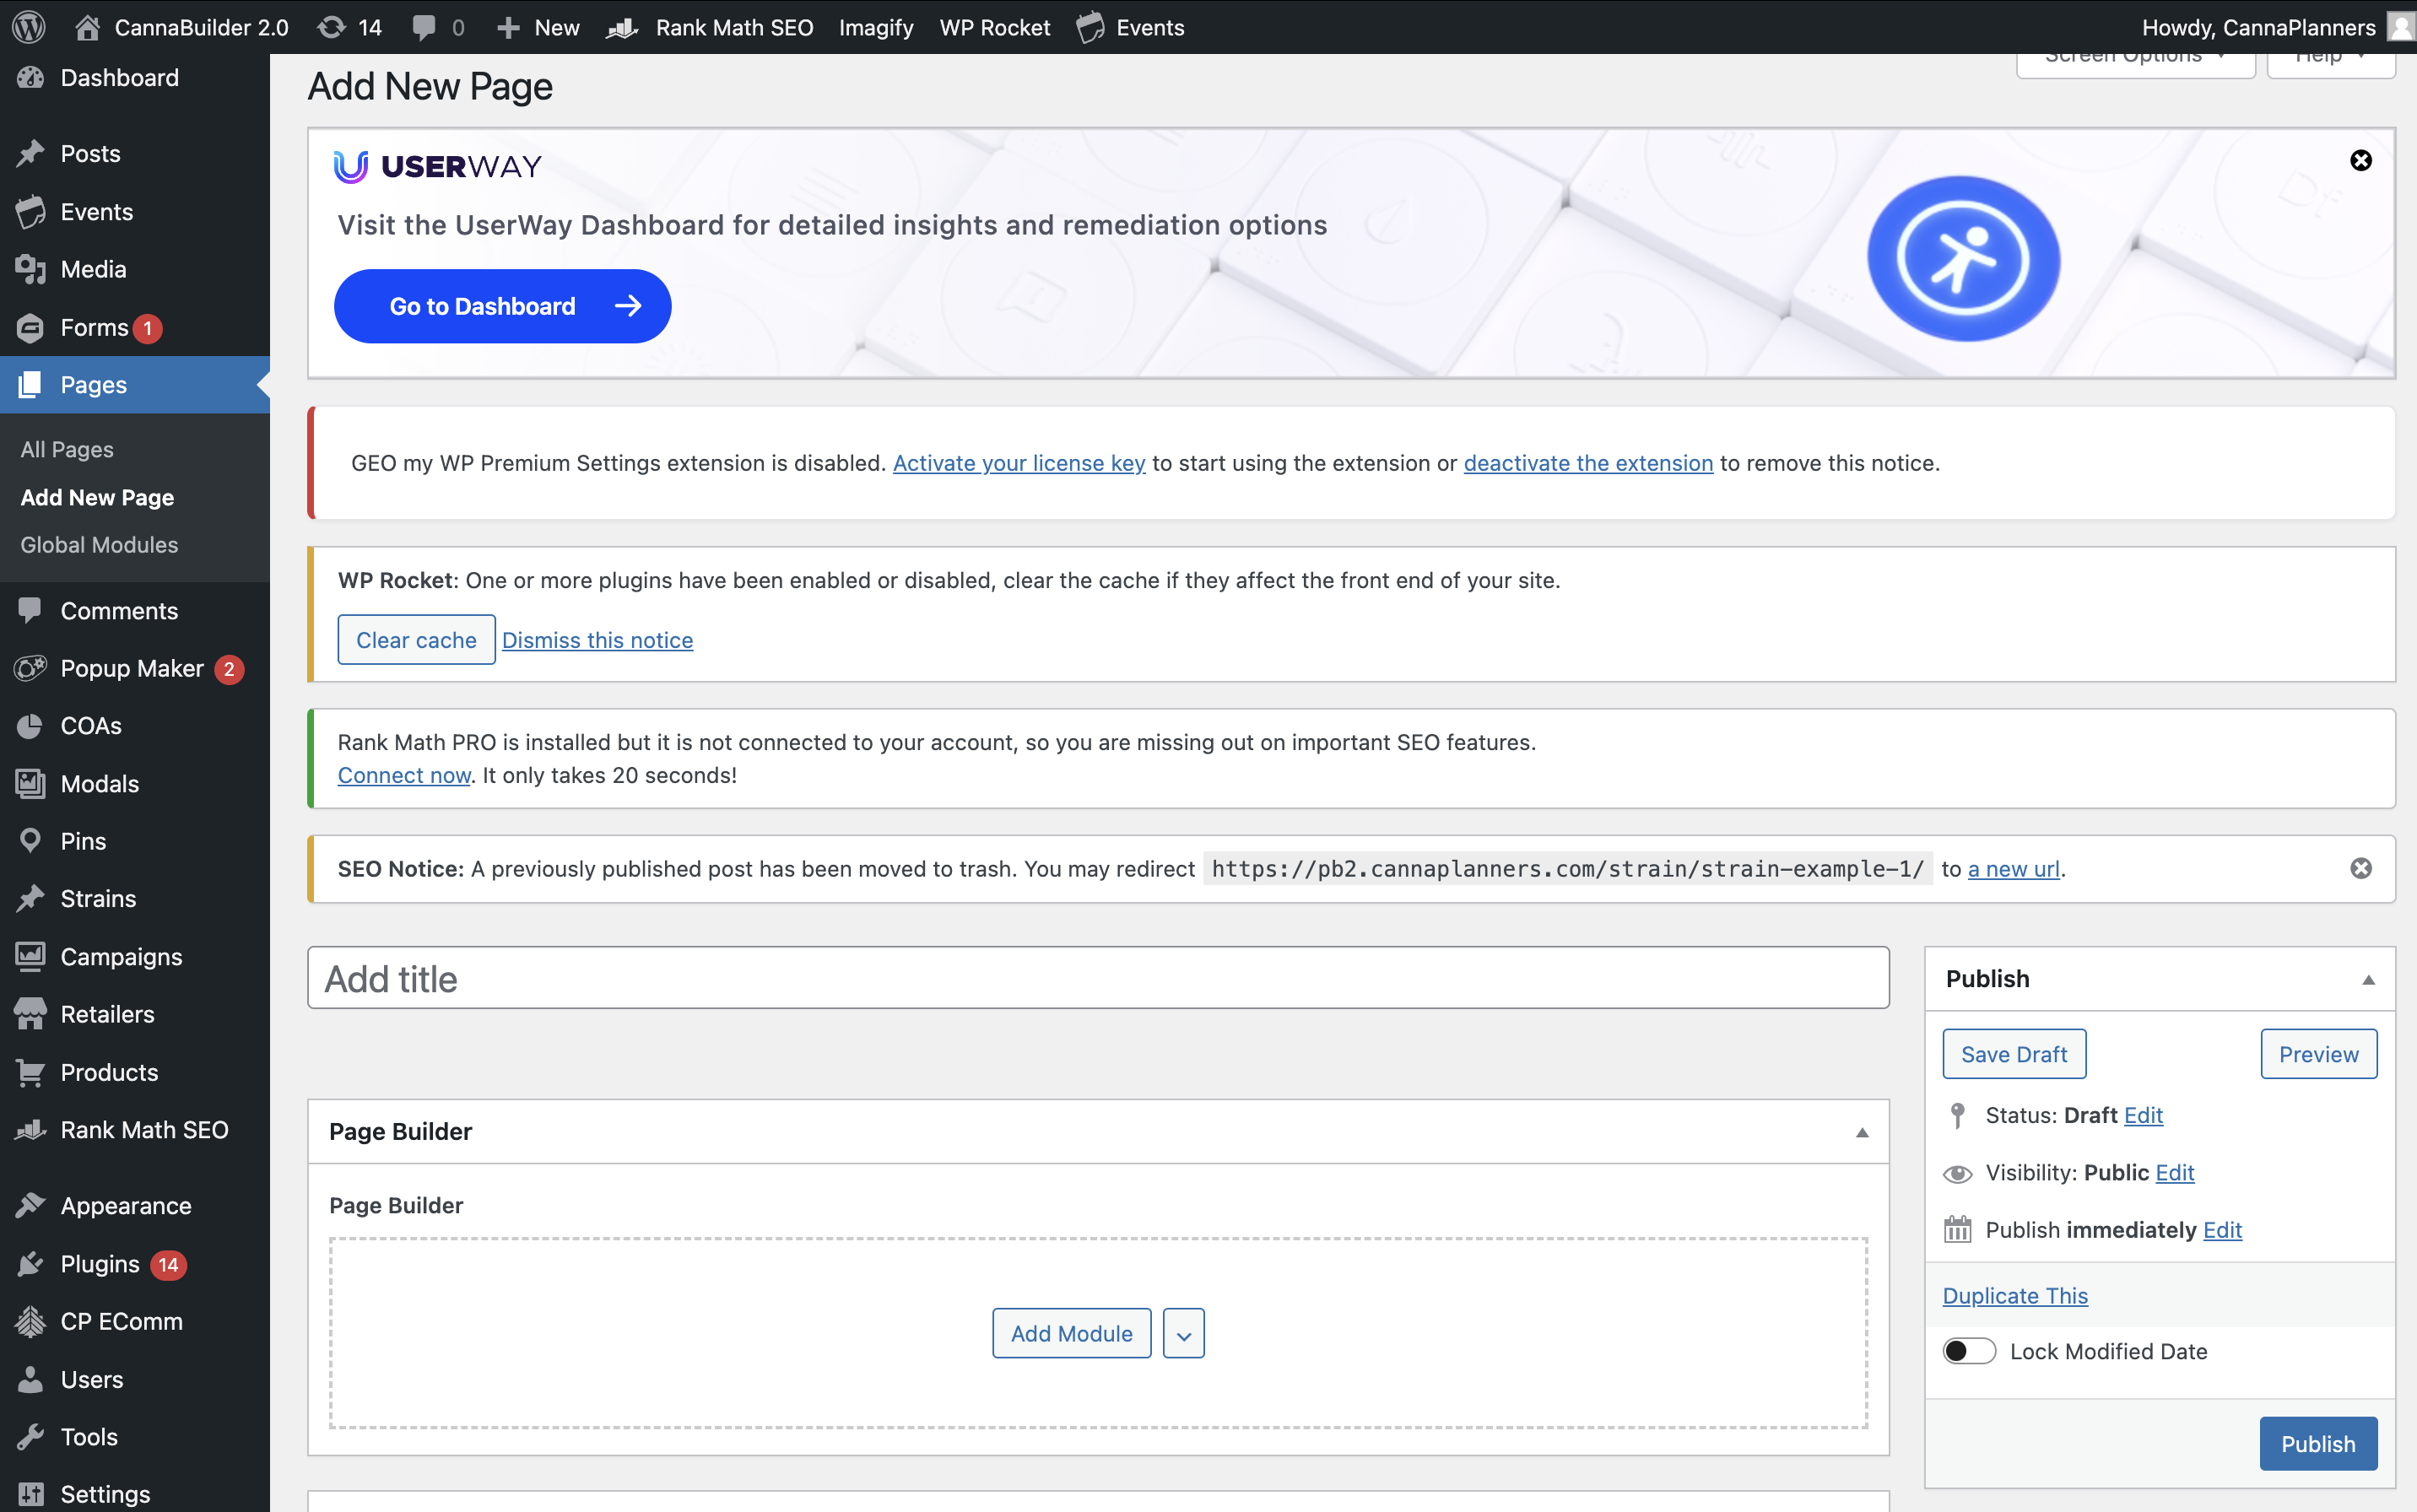Open Popup Maker from sidebar icon
2417x1512 pixels.
(x=30, y=668)
